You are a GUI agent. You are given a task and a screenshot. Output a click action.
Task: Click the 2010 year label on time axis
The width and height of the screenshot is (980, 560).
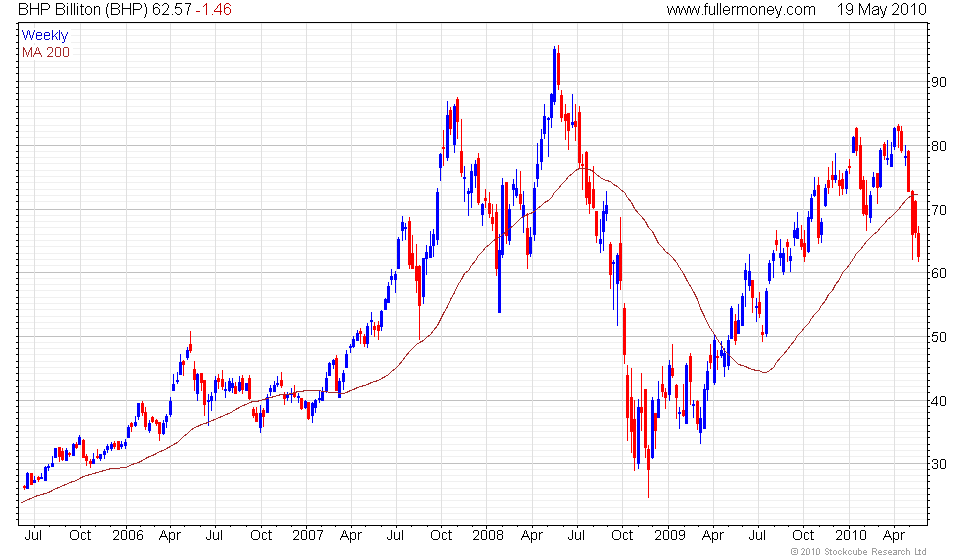[851, 536]
